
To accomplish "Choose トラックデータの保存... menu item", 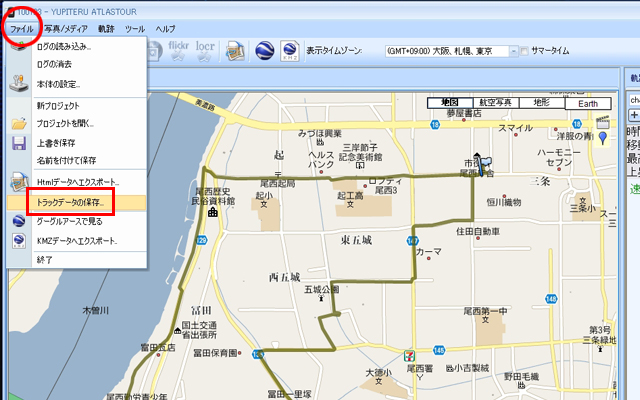I will pyautogui.click(x=77, y=202).
